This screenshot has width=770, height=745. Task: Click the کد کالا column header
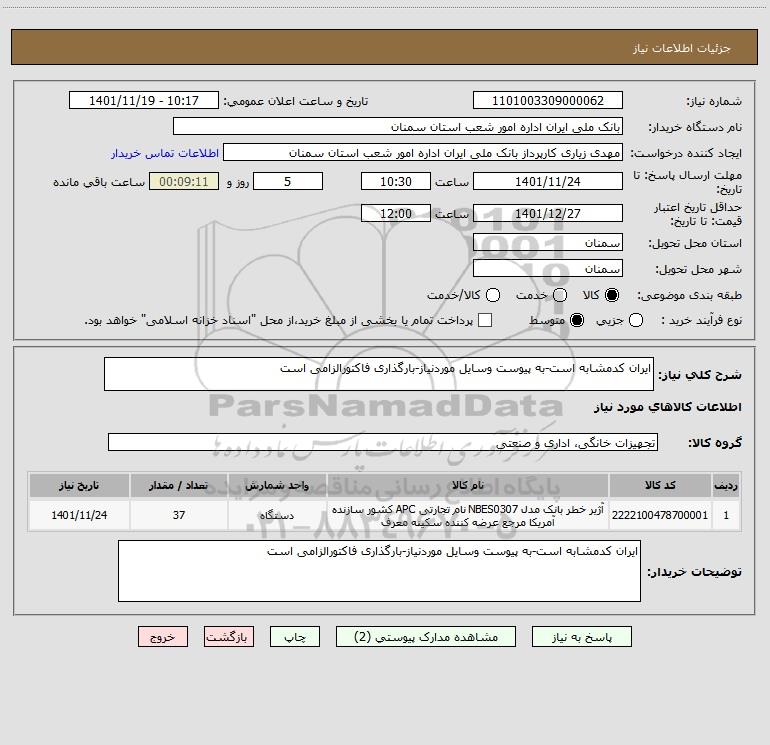click(660, 486)
